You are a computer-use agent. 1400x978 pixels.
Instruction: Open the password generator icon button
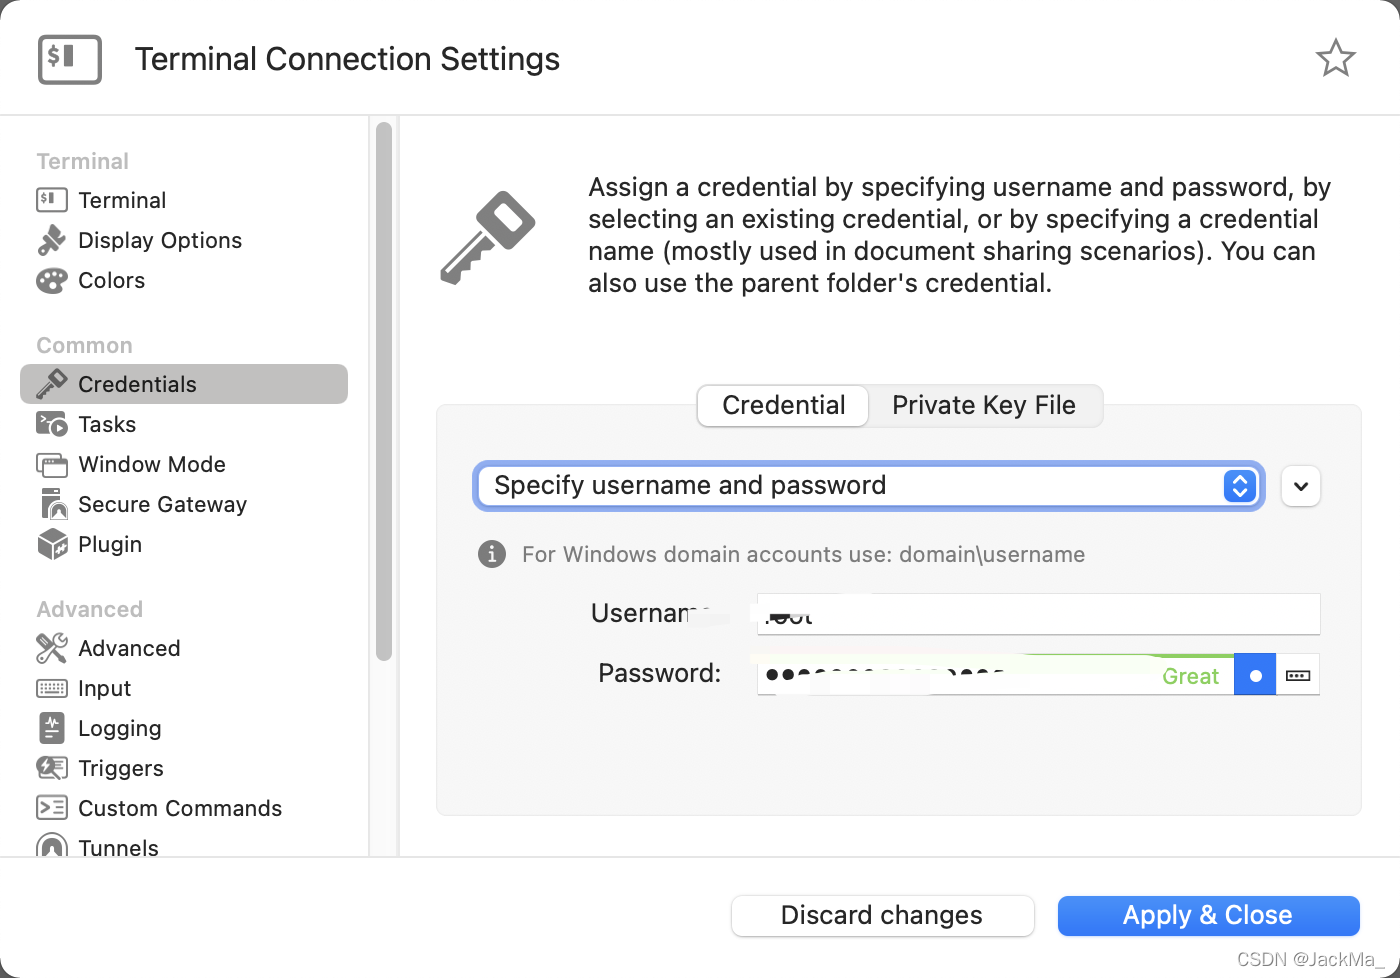click(1298, 675)
